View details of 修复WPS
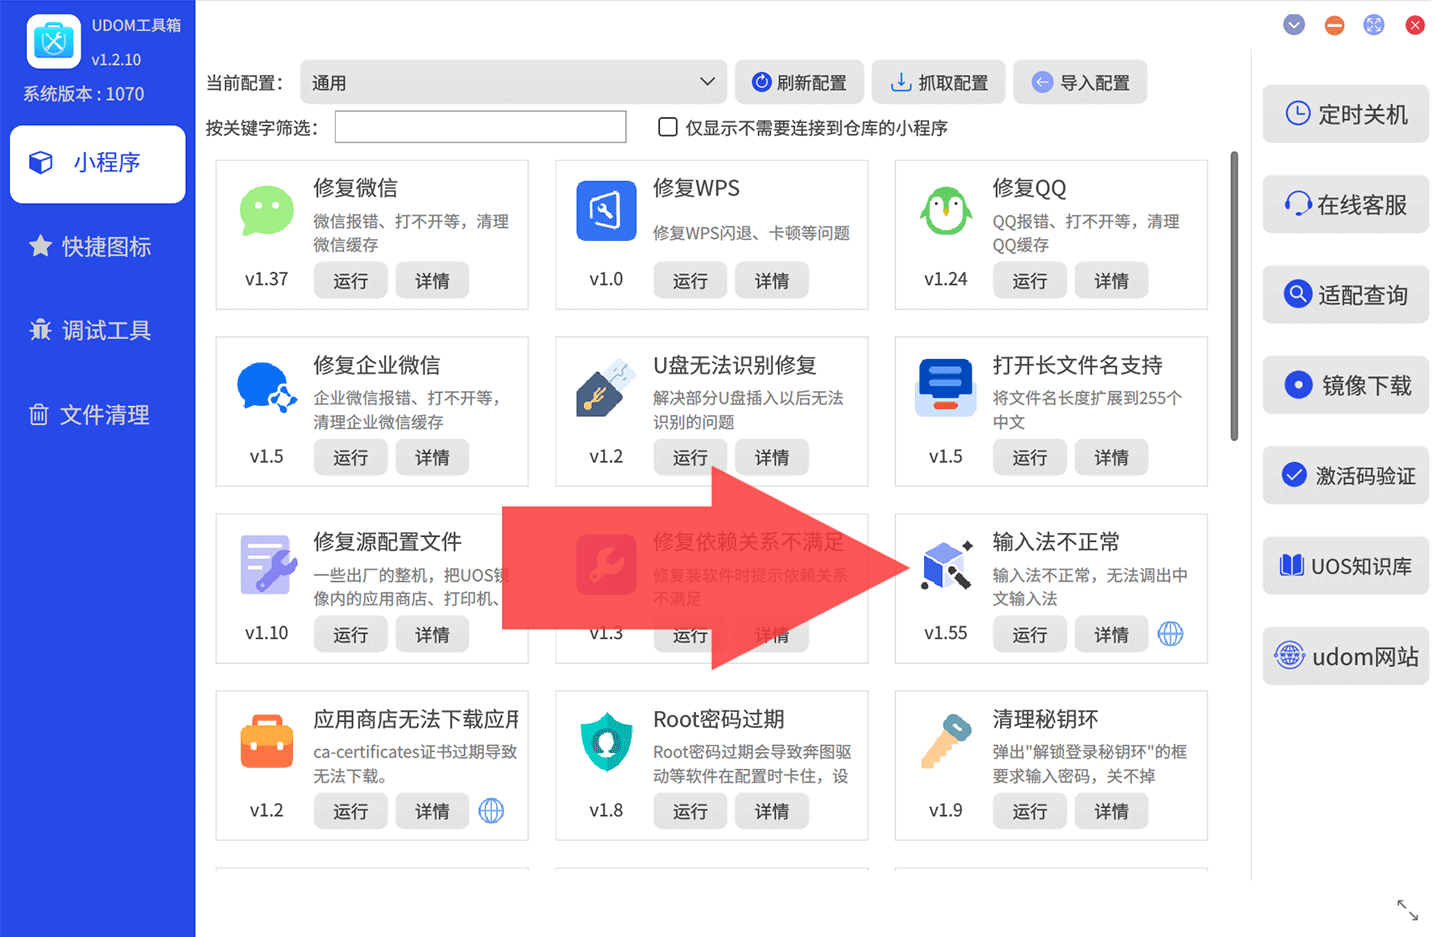 click(x=772, y=281)
